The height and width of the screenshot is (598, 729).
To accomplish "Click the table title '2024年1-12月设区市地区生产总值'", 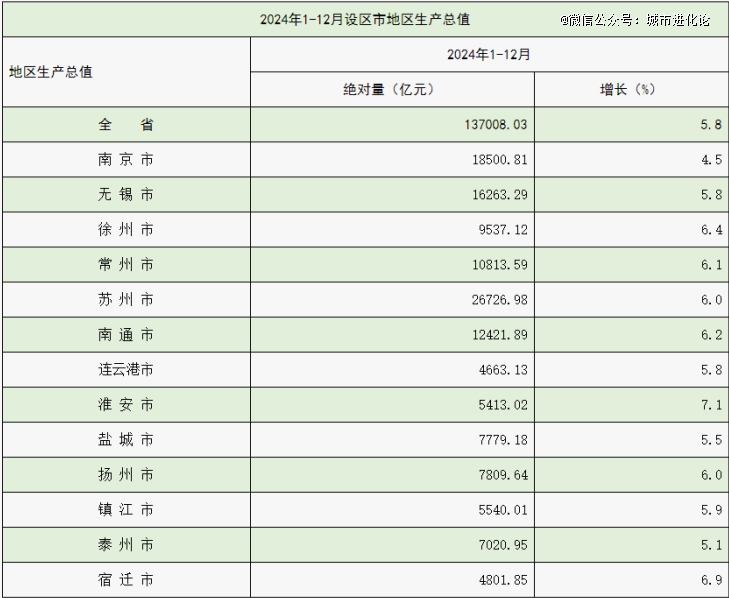I will [x=365, y=19].
